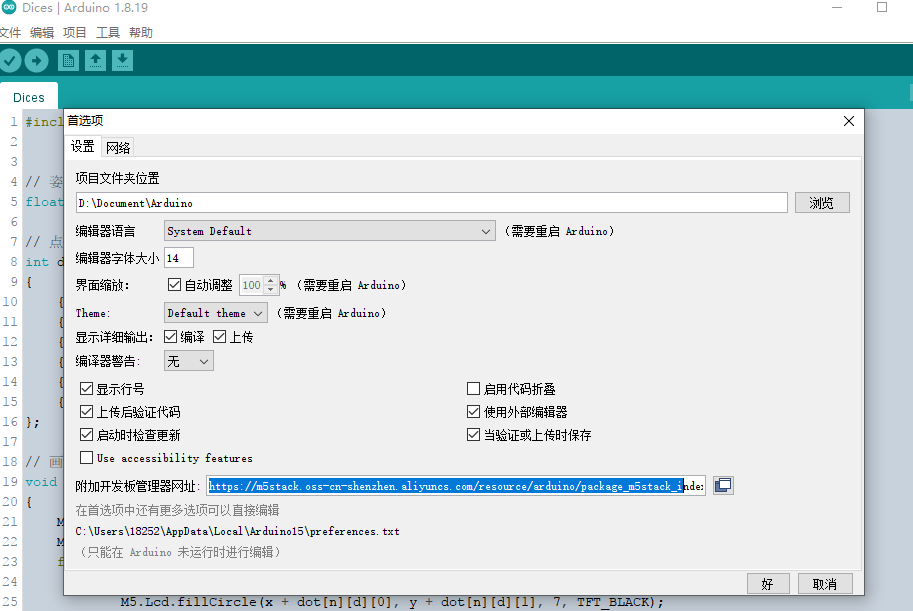Expand the 编译器警告 dropdown
913x611 pixels.
(x=187, y=361)
